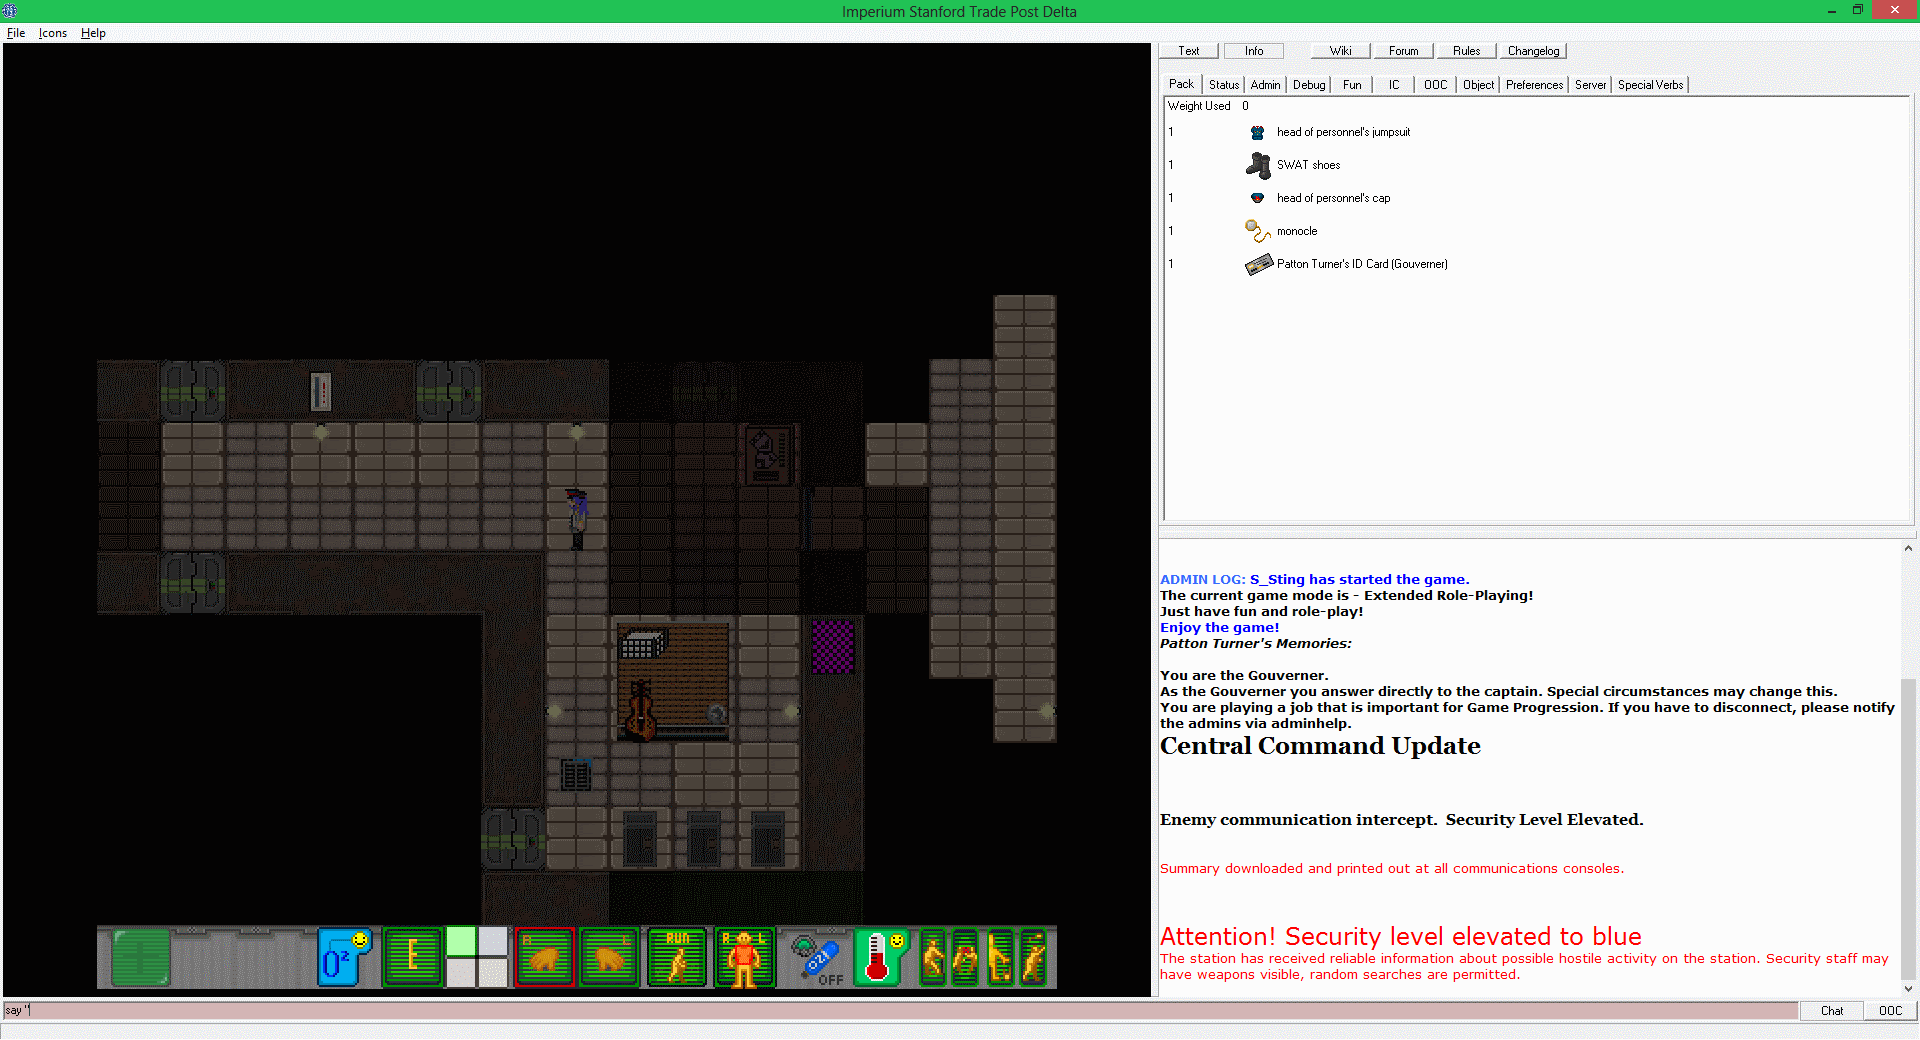This screenshot has height=1040, width=1920.
Task: Select the left hand slot
Action: [x=609, y=957]
